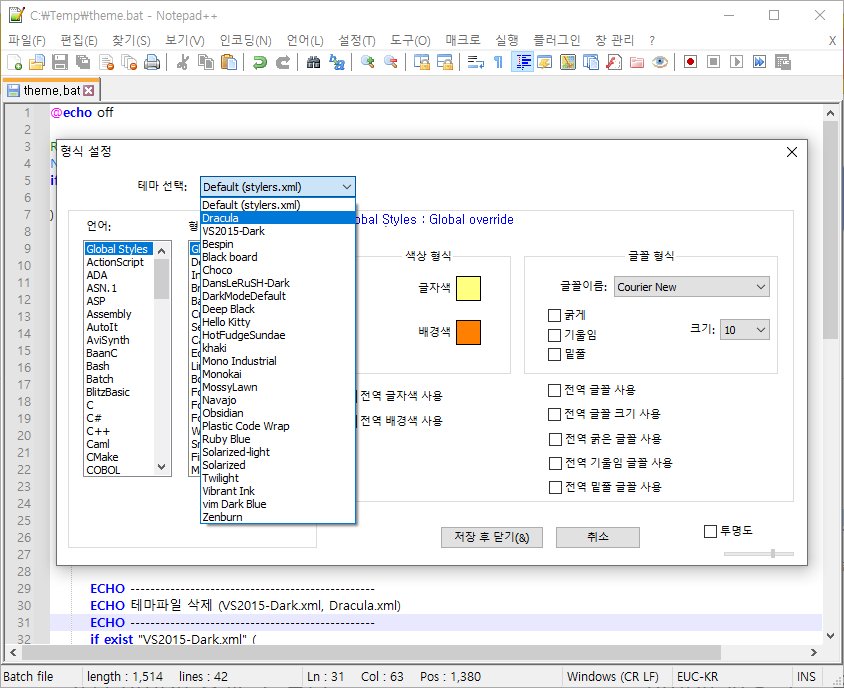Click the Open file folder icon
844x688 pixels.
coord(37,62)
